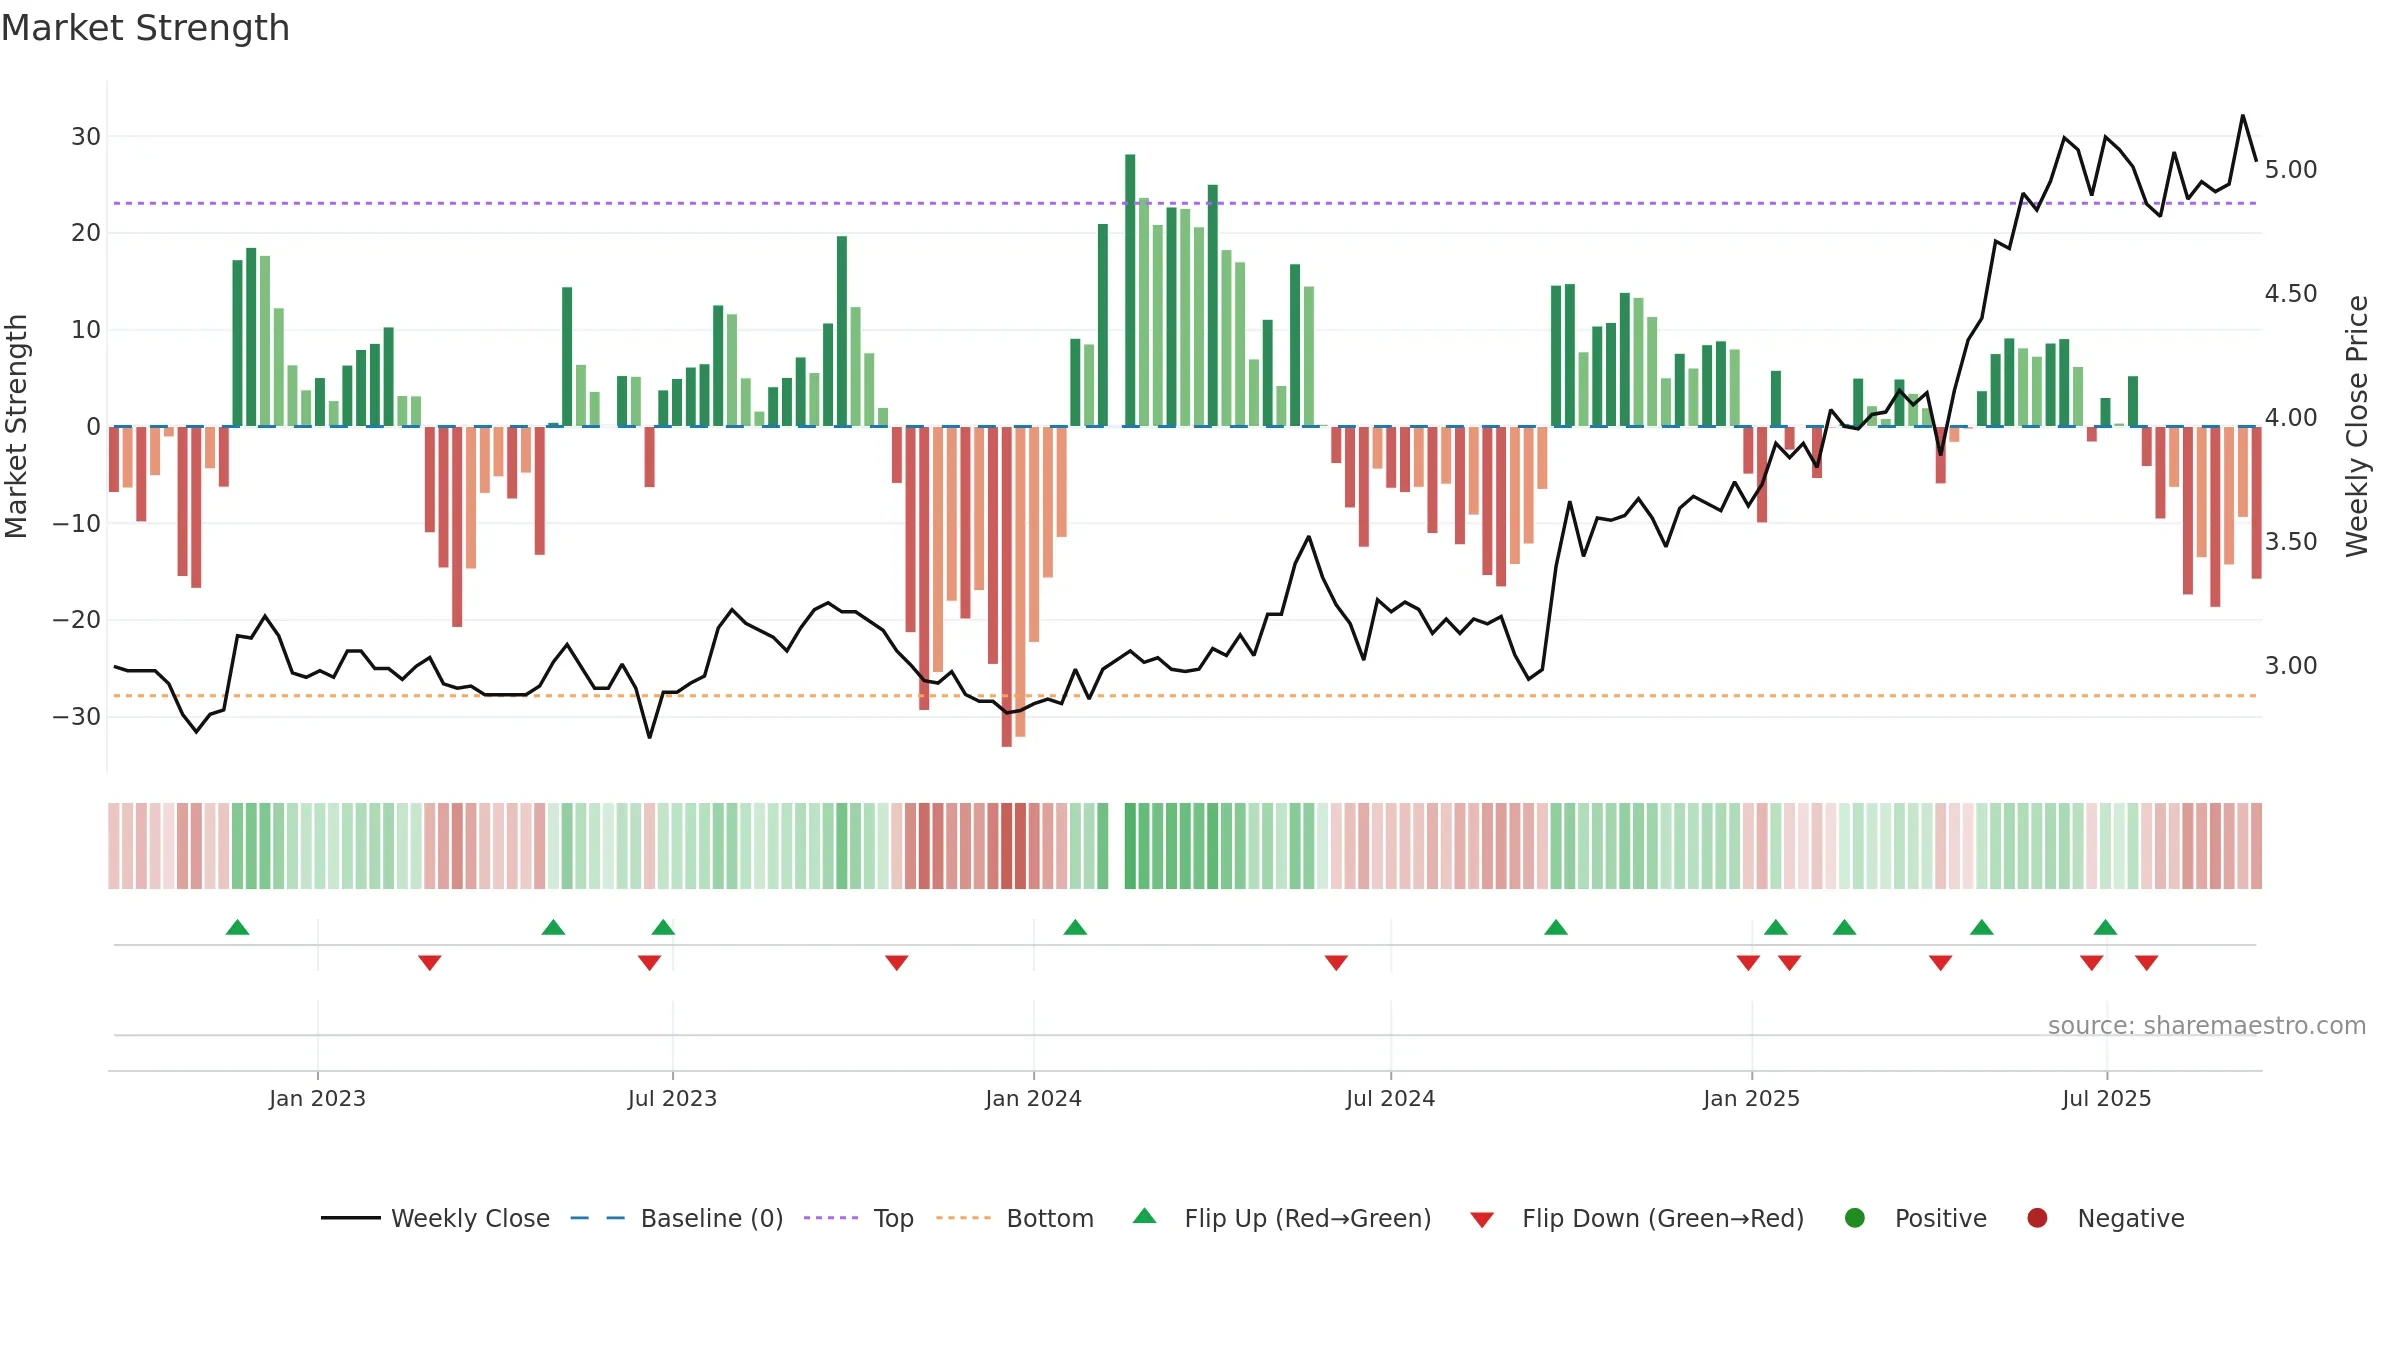This screenshot has width=2400, height=1350.
Task: Click the vertical Market Strength axis title
Action: click(16, 426)
